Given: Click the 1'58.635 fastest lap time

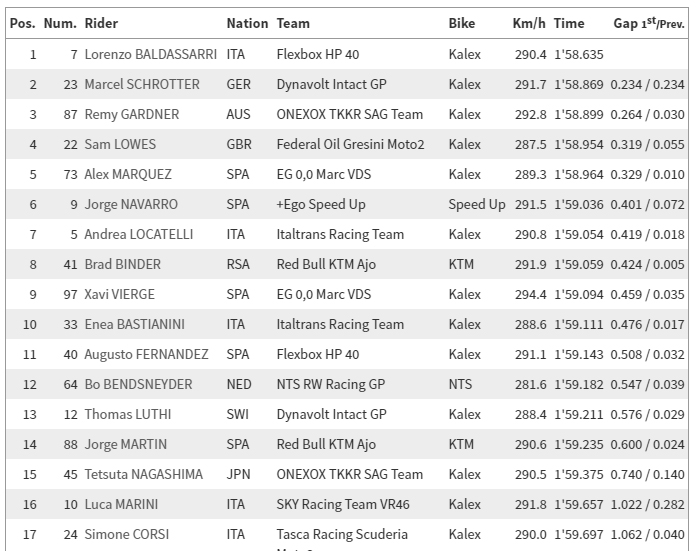Looking at the screenshot, I should pyautogui.click(x=579, y=55).
